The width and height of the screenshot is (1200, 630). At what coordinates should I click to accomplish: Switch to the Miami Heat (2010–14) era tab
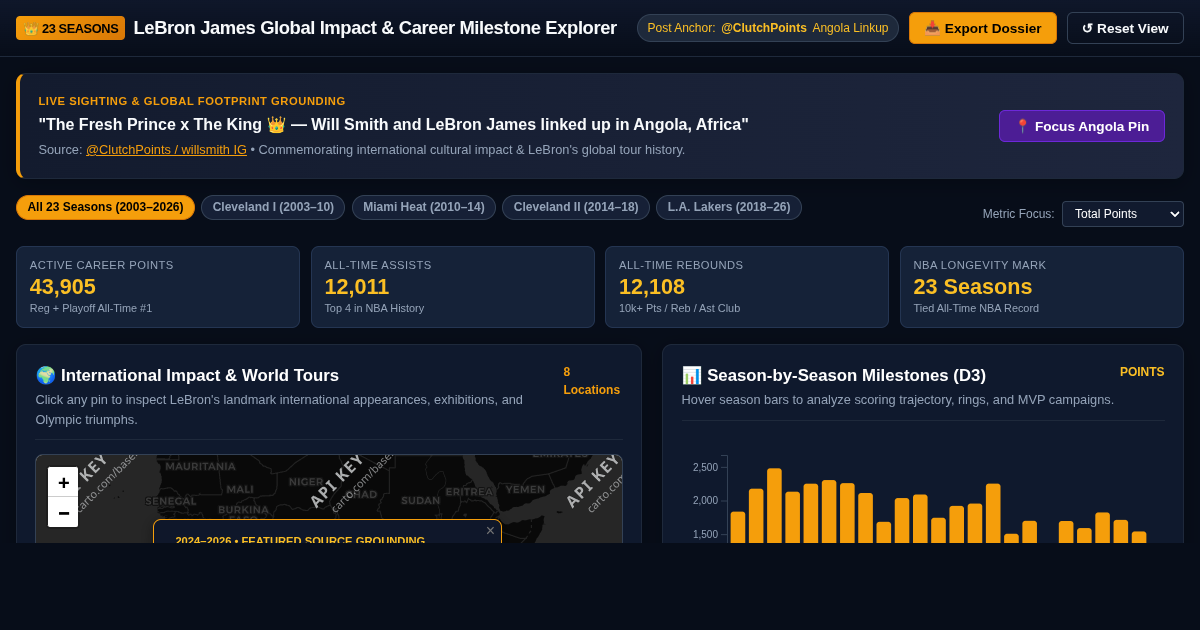tap(424, 207)
